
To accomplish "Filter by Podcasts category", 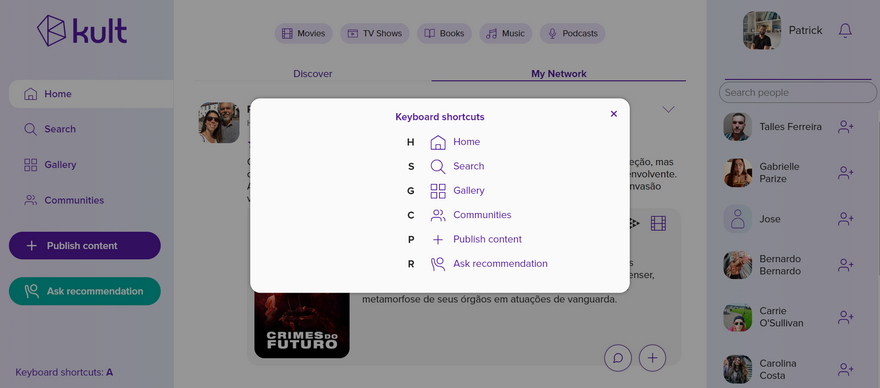I will tap(572, 33).
